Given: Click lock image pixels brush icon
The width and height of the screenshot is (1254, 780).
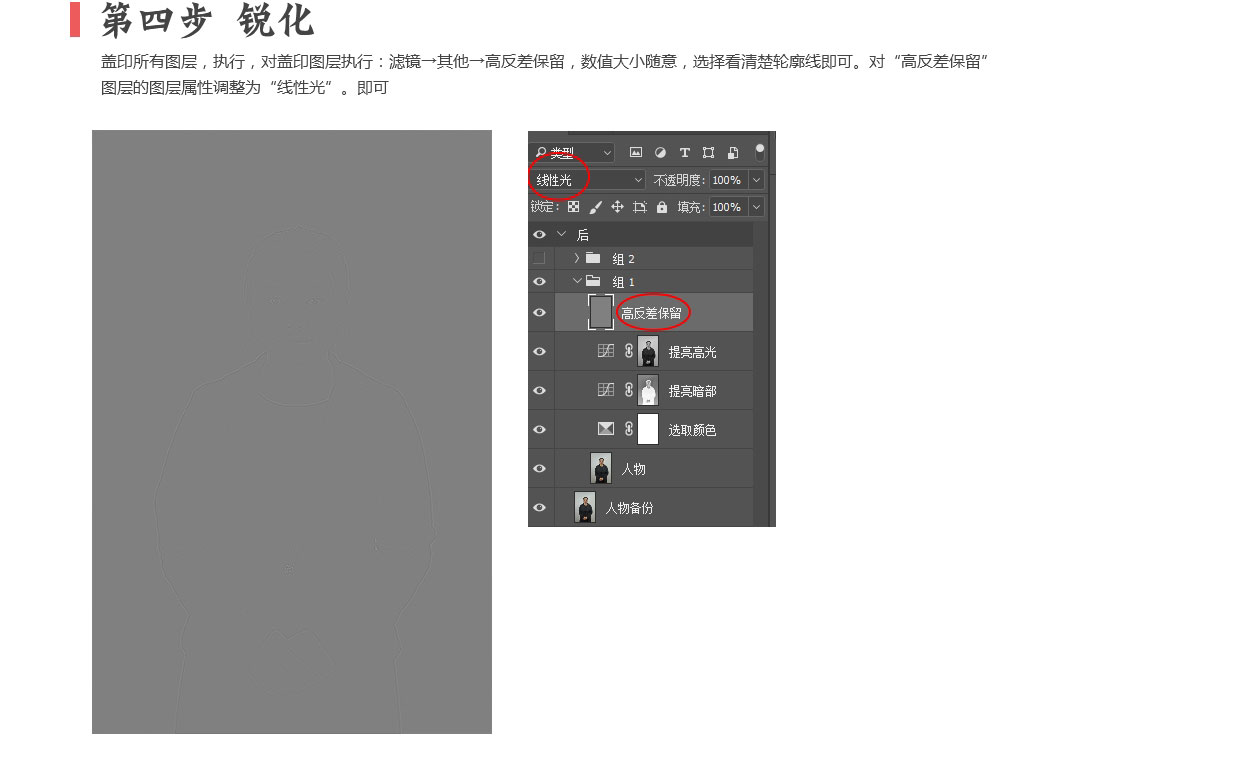Looking at the screenshot, I should point(595,207).
